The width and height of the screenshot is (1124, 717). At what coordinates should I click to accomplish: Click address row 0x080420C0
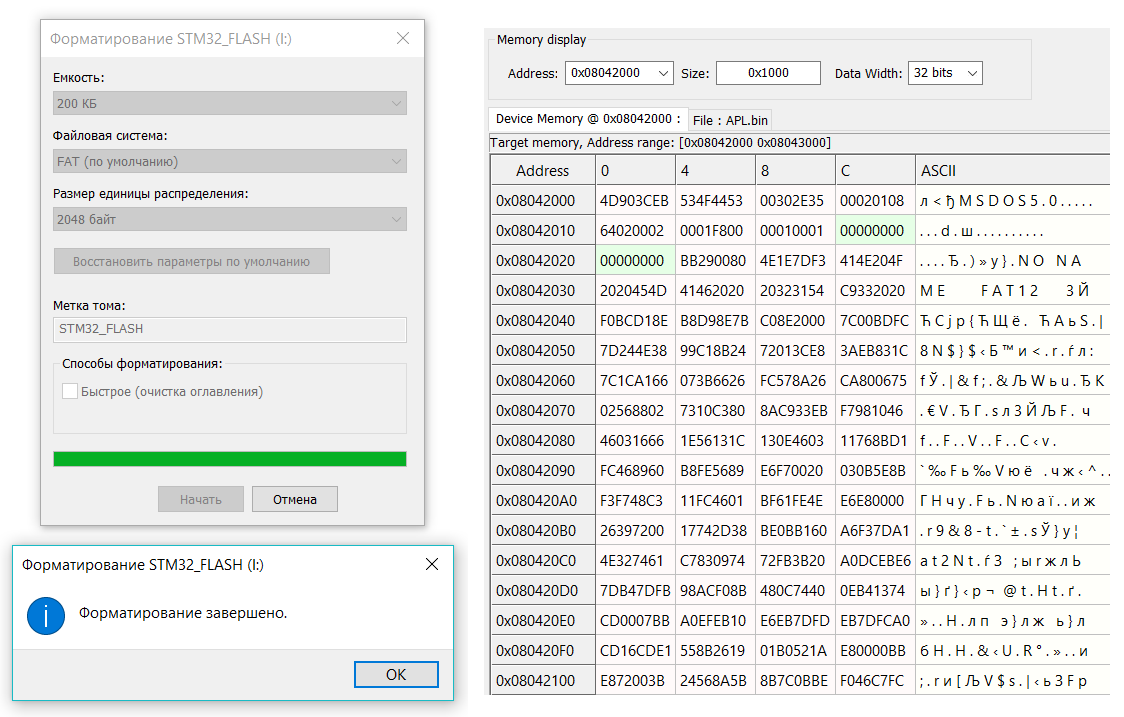coord(543,561)
